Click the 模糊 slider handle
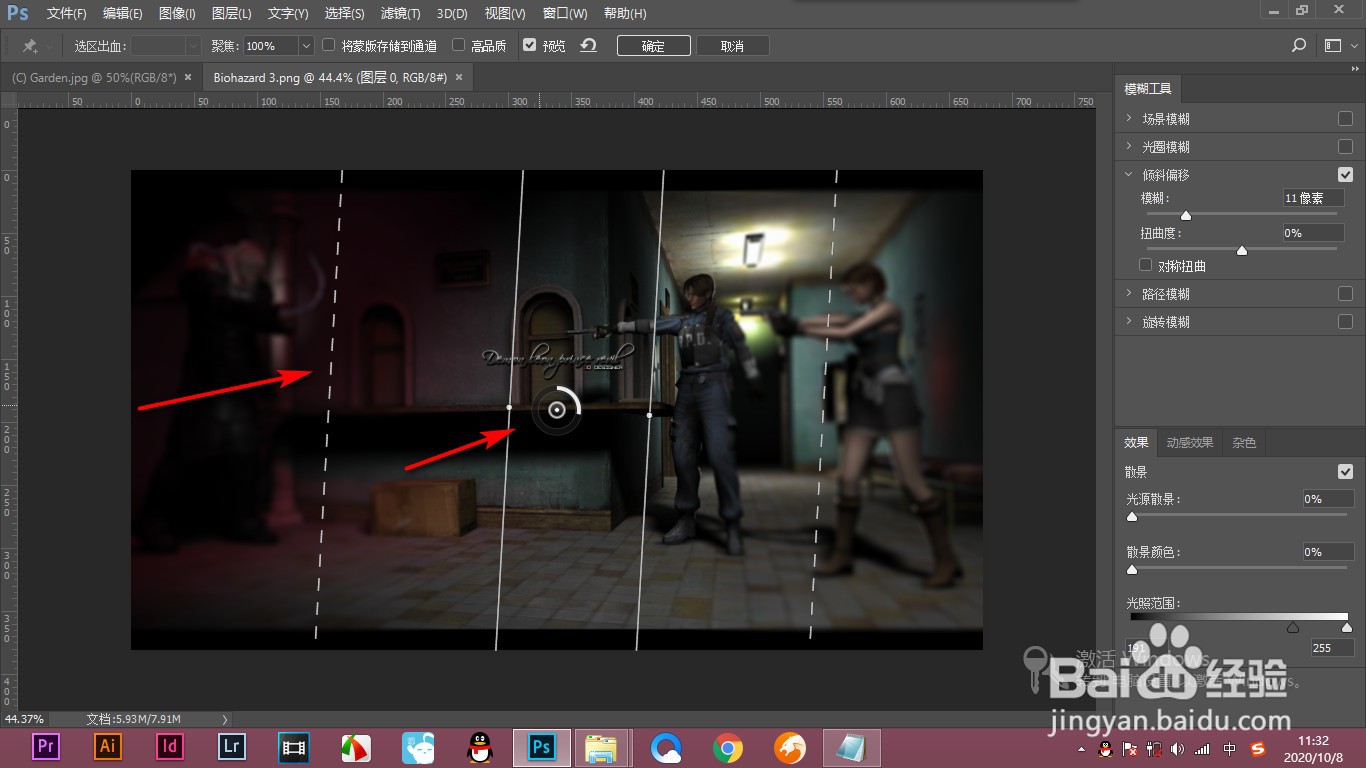 [1186, 215]
